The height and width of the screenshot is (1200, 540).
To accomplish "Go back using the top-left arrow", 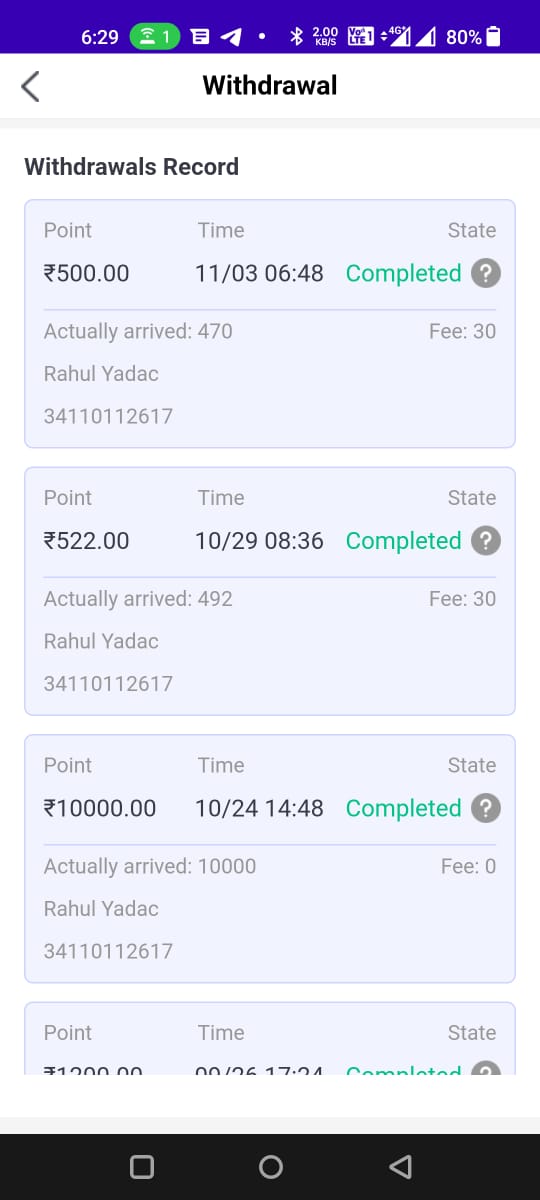I will (x=31, y=87).
